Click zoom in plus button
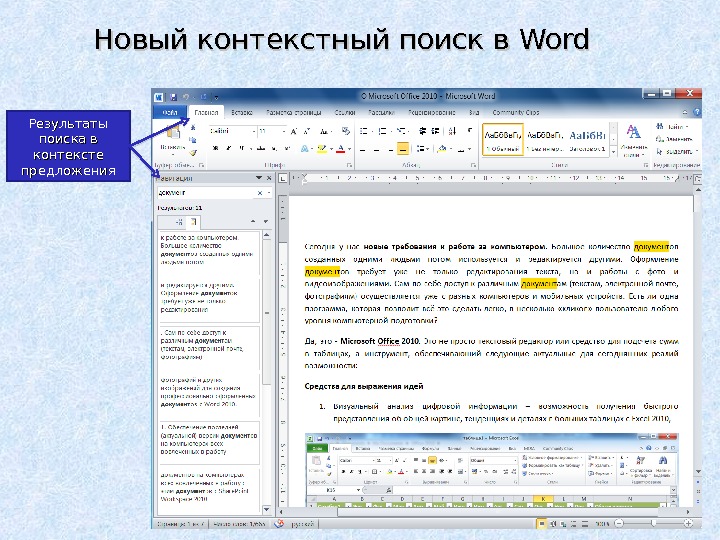720x540 pixels. coord(687,523)
